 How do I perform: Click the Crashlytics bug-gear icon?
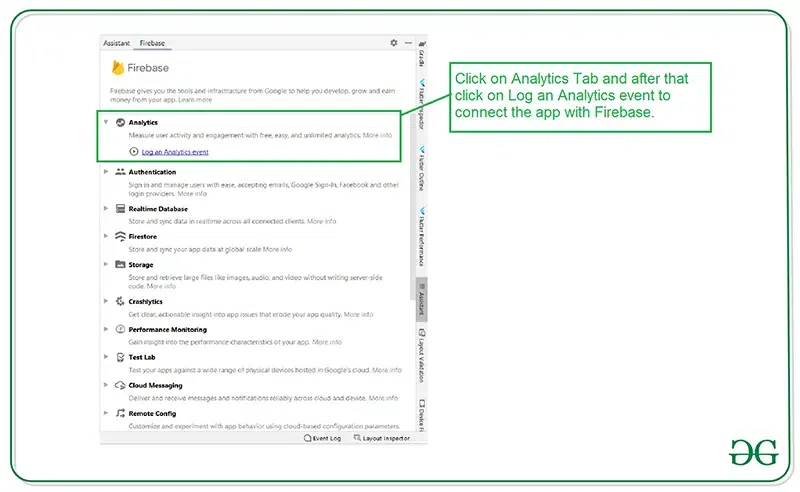[120, 301]
